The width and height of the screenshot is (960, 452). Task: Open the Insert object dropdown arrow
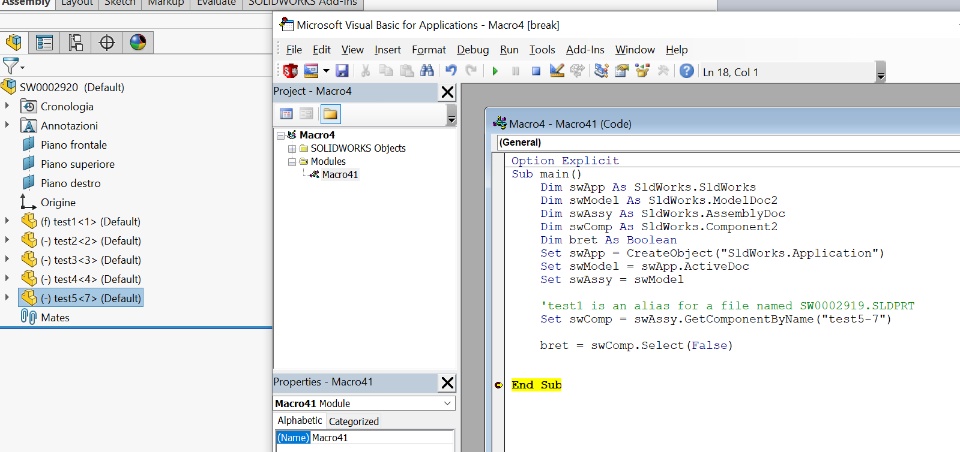click(326, 71)
